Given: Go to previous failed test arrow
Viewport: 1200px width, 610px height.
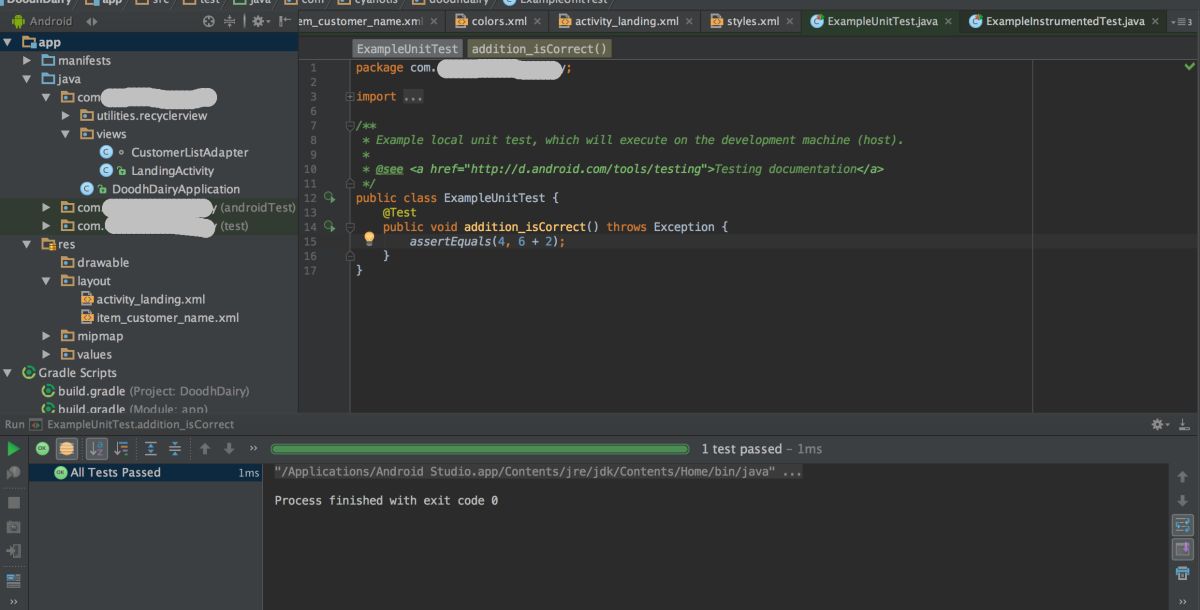Looking at the screenshot, I should pos(205,449).
